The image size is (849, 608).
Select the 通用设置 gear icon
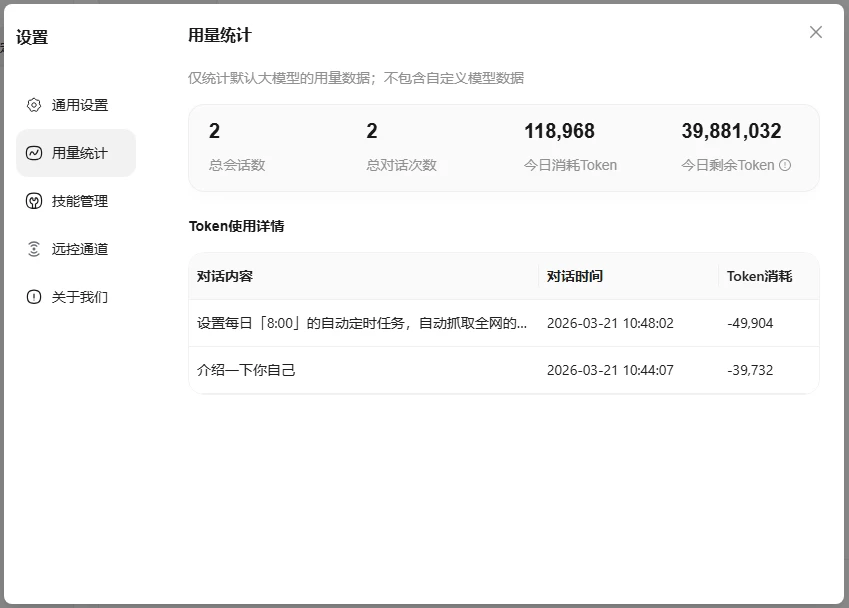coord(31,104)
